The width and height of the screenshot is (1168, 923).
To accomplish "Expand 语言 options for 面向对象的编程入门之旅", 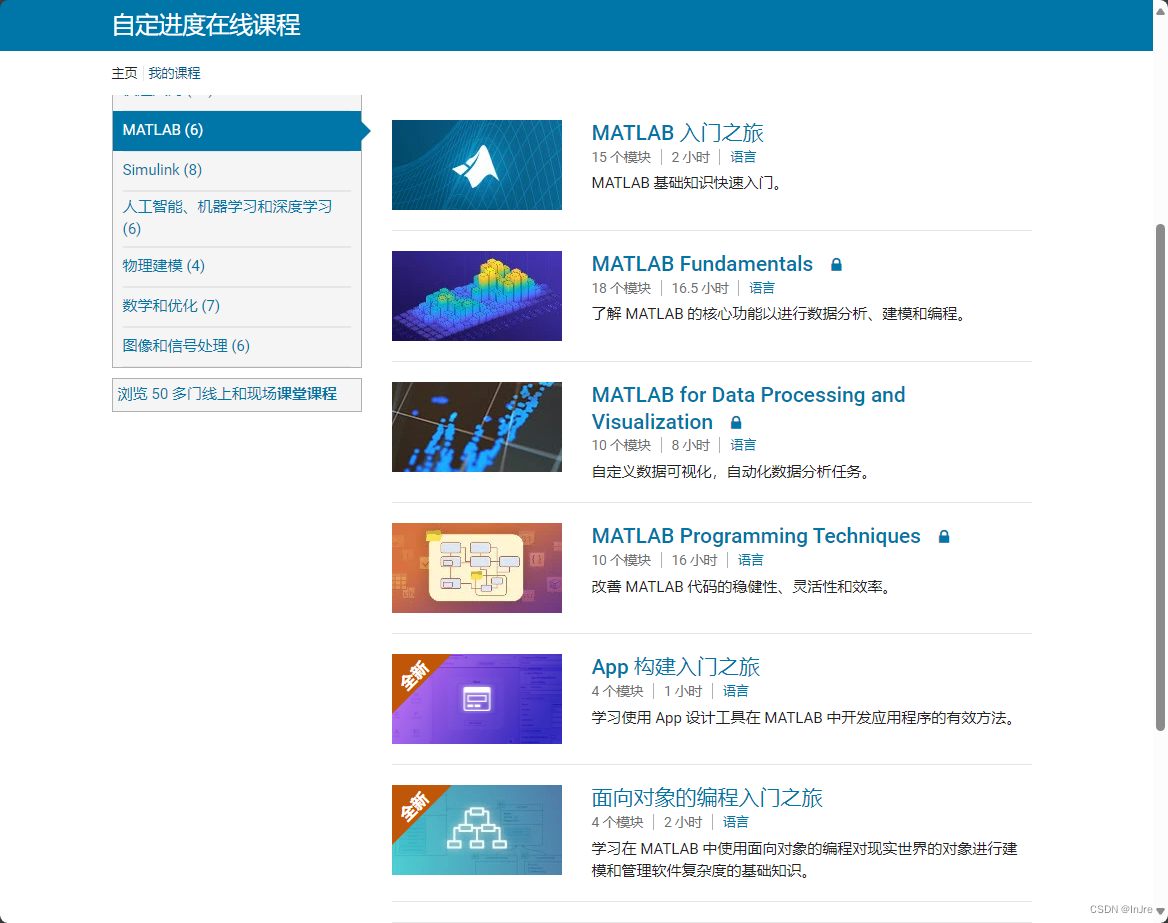I will coord(735,822).
